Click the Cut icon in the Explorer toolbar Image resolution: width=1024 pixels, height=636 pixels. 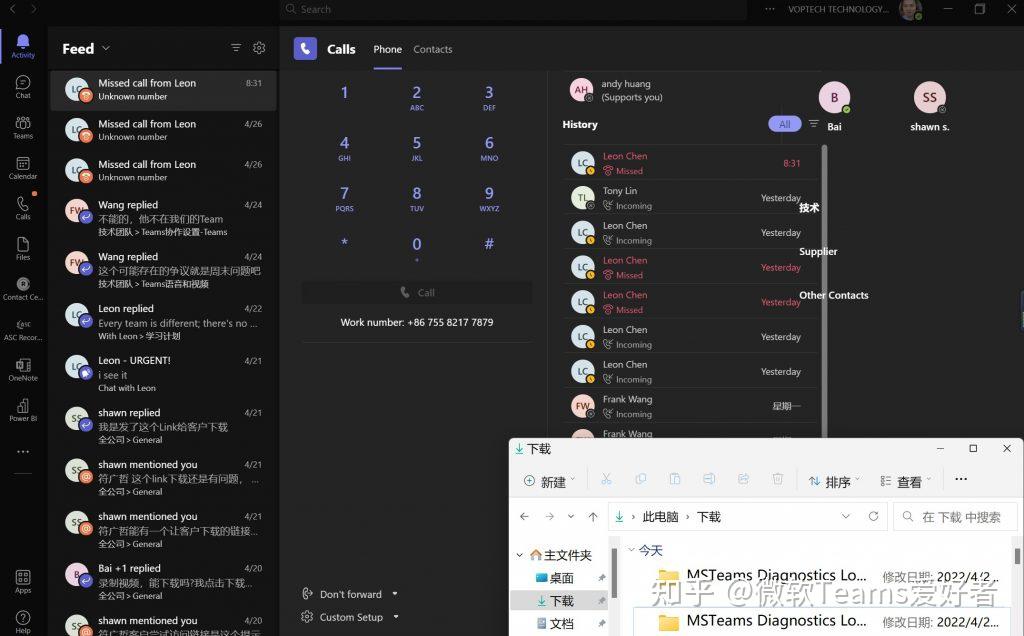tap(606, 479)
